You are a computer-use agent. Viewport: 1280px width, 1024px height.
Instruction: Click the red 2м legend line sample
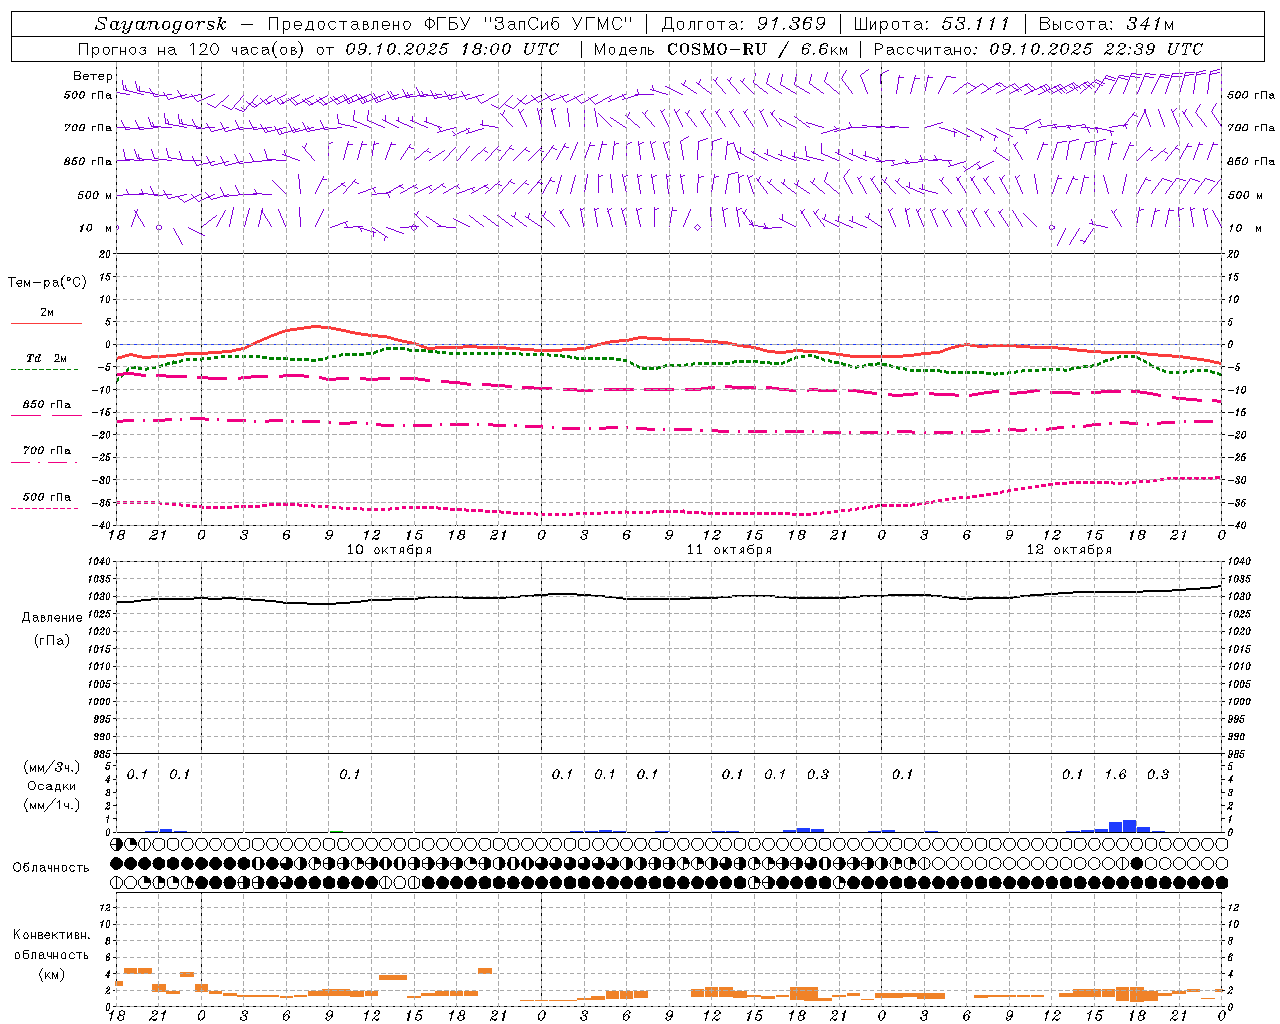click(x=46, y=323)
